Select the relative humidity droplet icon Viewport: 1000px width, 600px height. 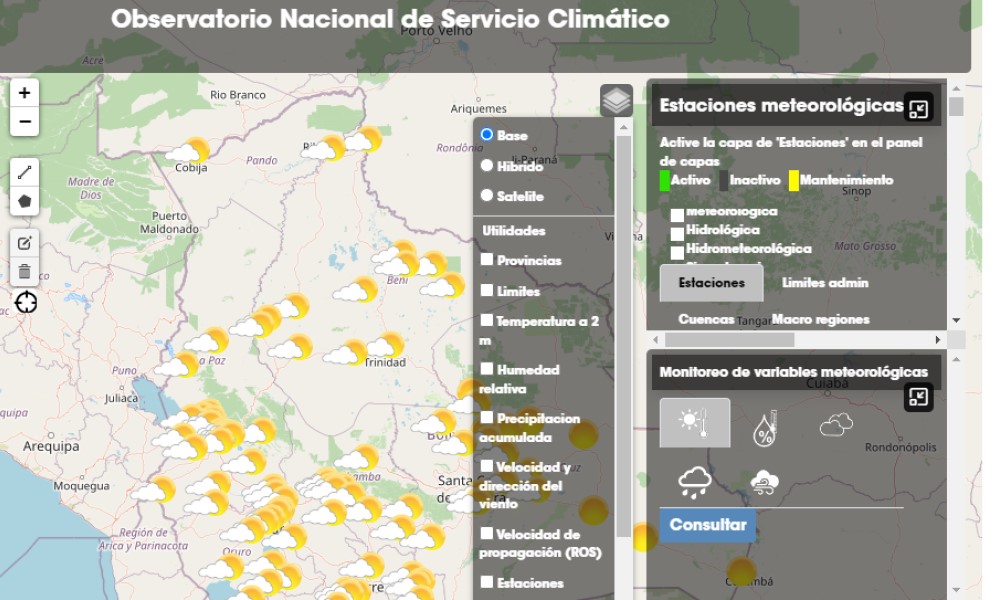pos(765,428)
